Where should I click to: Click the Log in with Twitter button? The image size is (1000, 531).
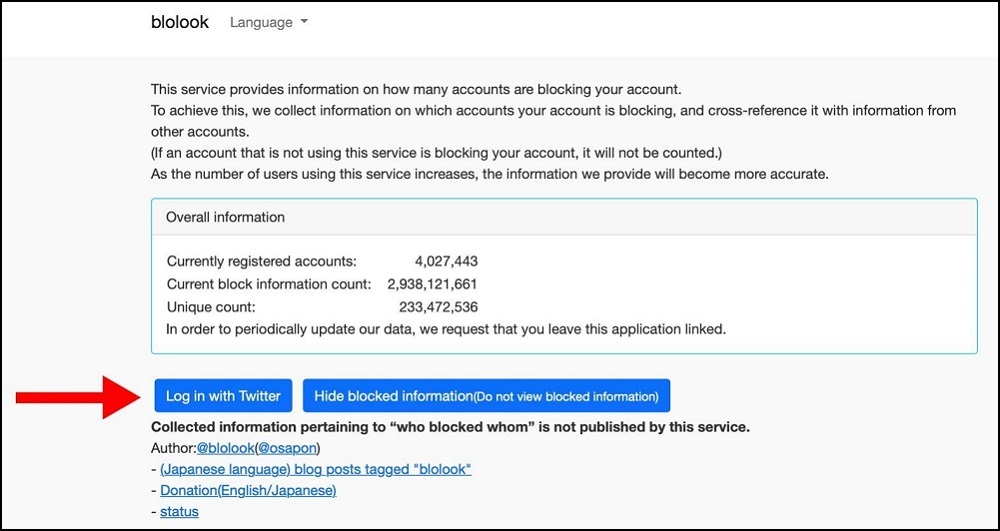point(223,396)
